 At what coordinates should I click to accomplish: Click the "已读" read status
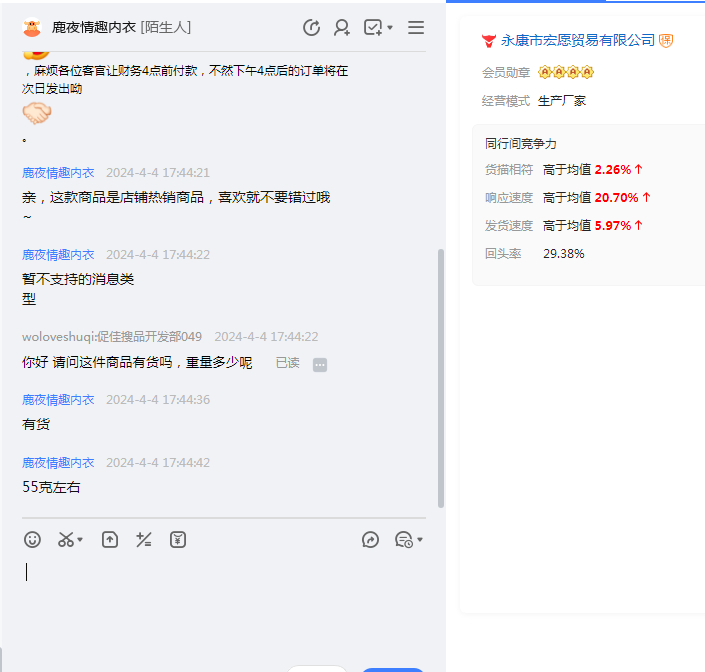287,362
